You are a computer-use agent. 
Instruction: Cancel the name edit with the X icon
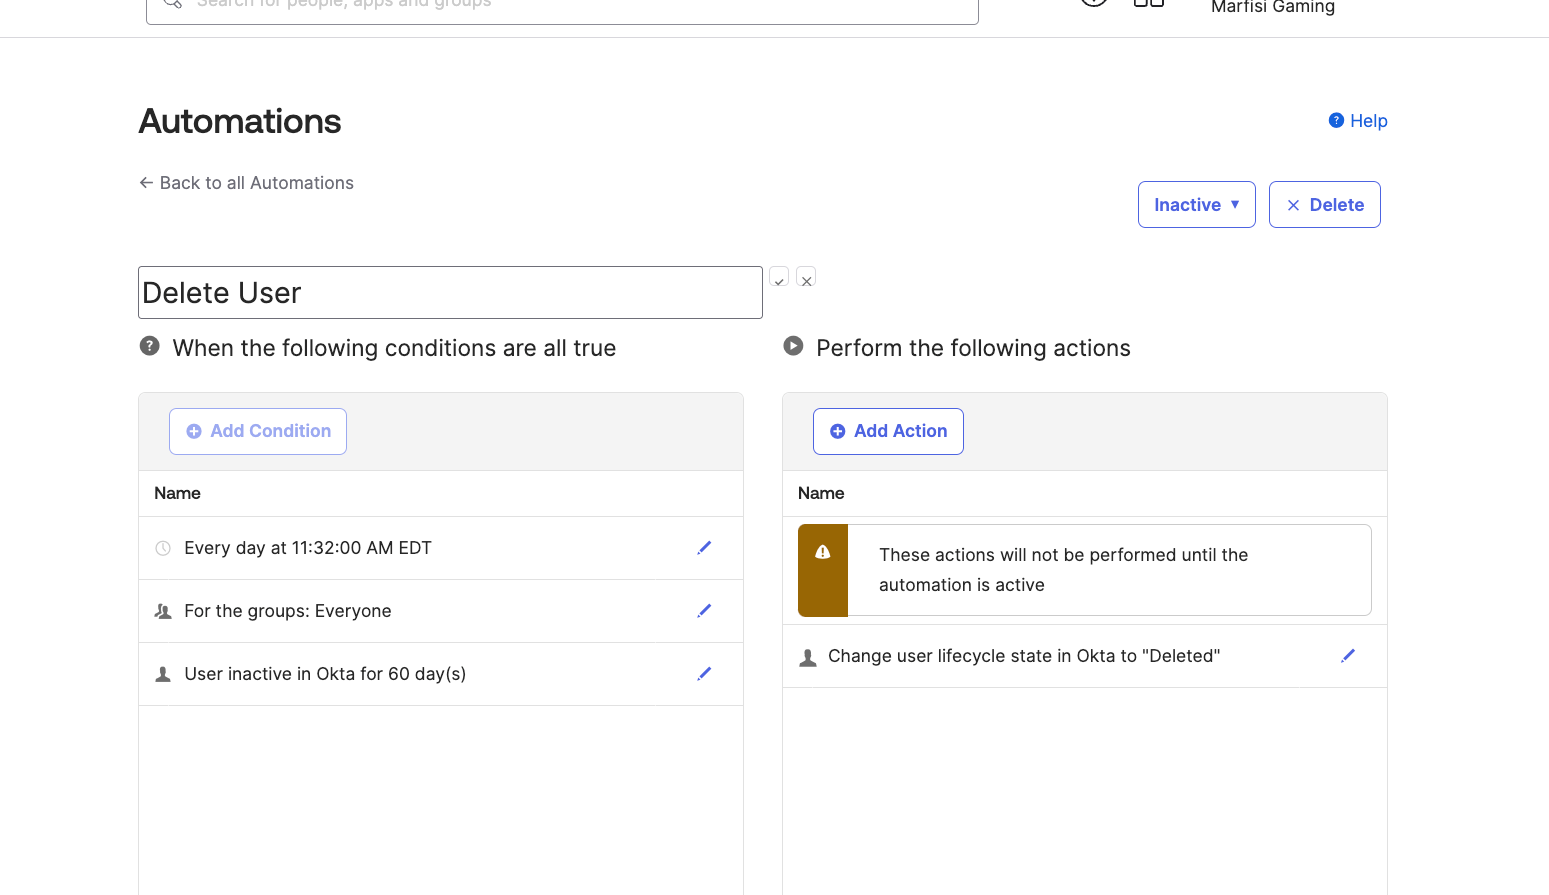(x=806, y=277)
